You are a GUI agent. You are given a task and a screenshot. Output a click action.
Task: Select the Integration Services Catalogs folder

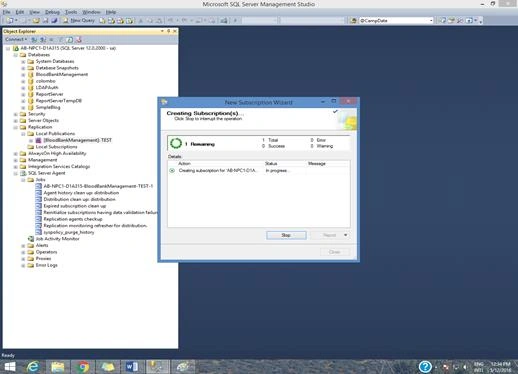59,167
